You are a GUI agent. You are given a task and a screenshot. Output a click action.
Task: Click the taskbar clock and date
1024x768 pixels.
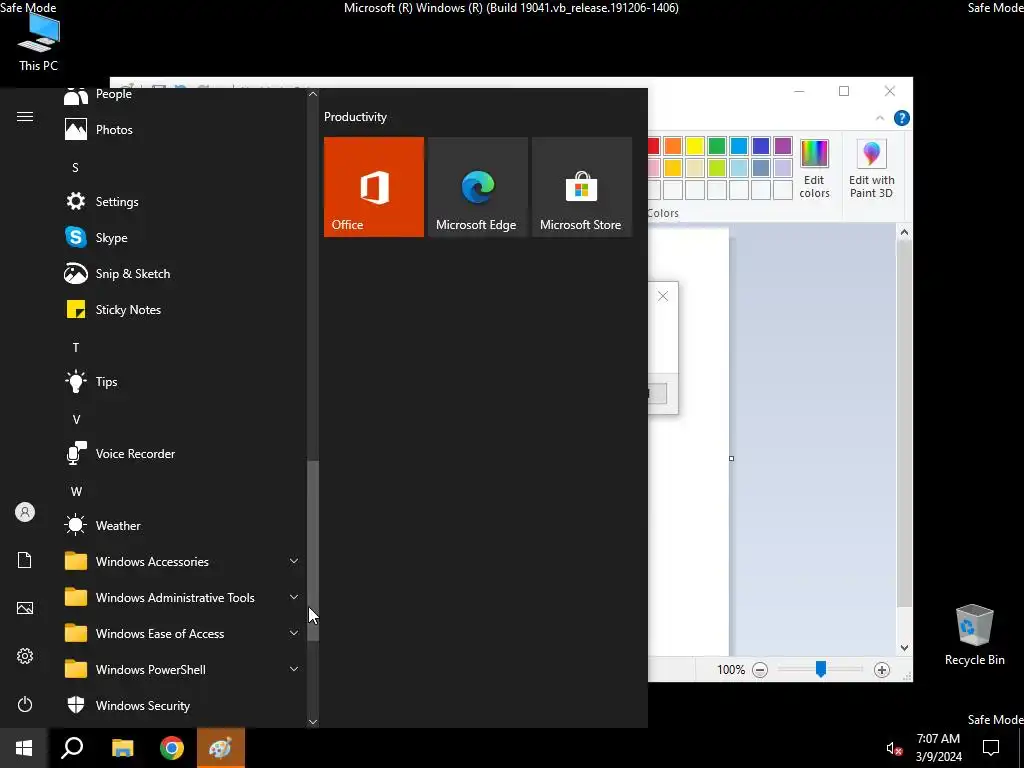[x=938, y=748]
